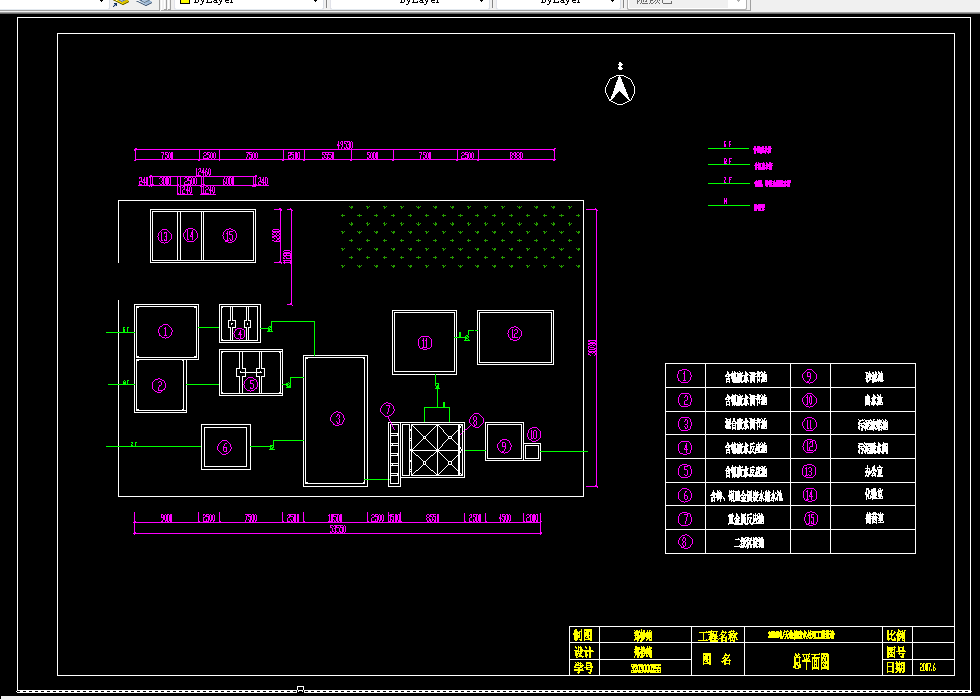
Task: Click the 设计 title block label
Action: (x=582, y=652)
